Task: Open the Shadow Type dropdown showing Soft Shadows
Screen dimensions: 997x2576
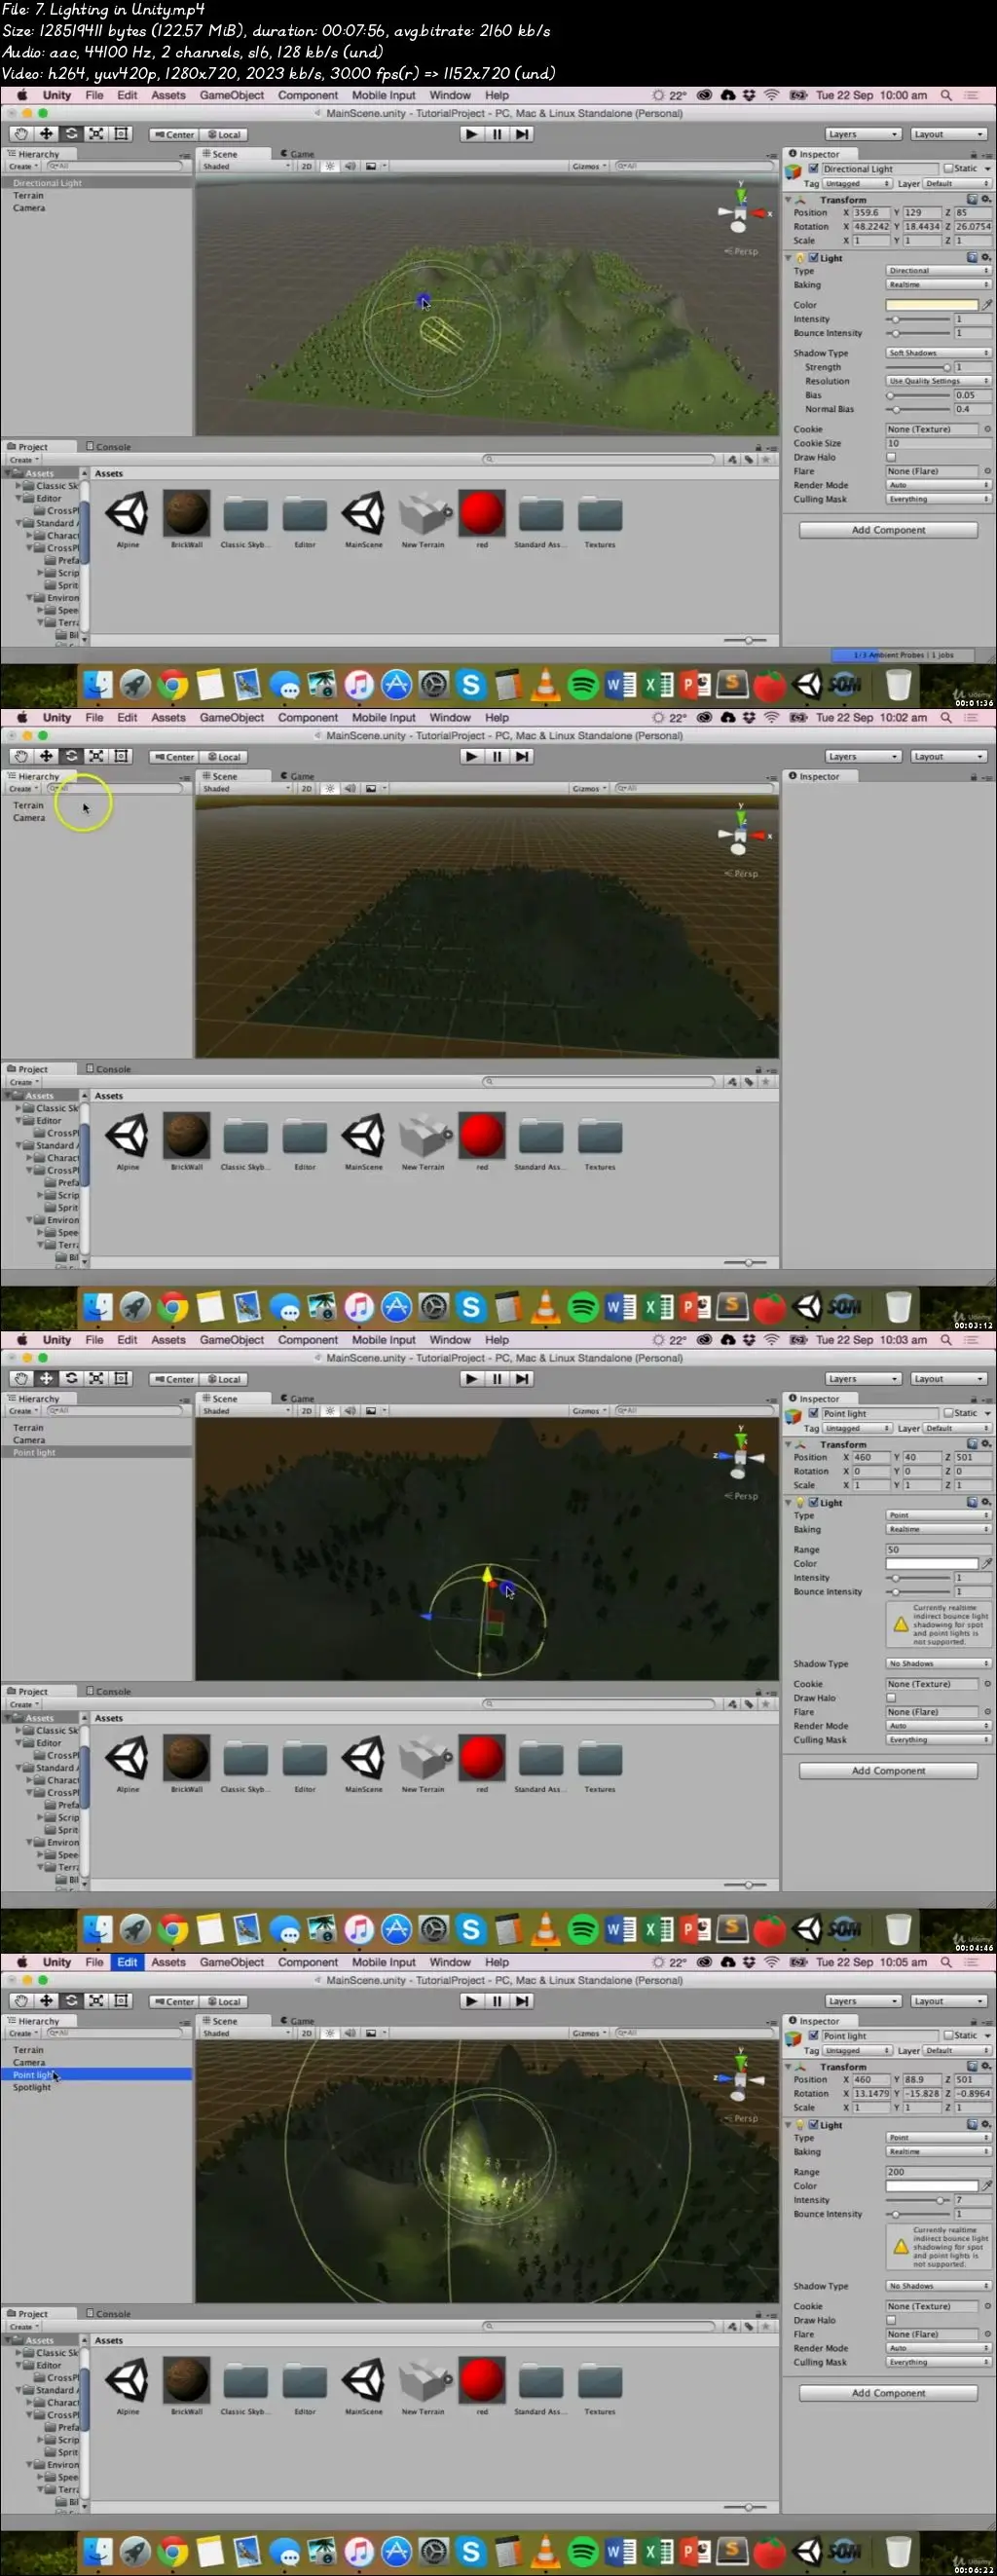Action: click(938, 352)
